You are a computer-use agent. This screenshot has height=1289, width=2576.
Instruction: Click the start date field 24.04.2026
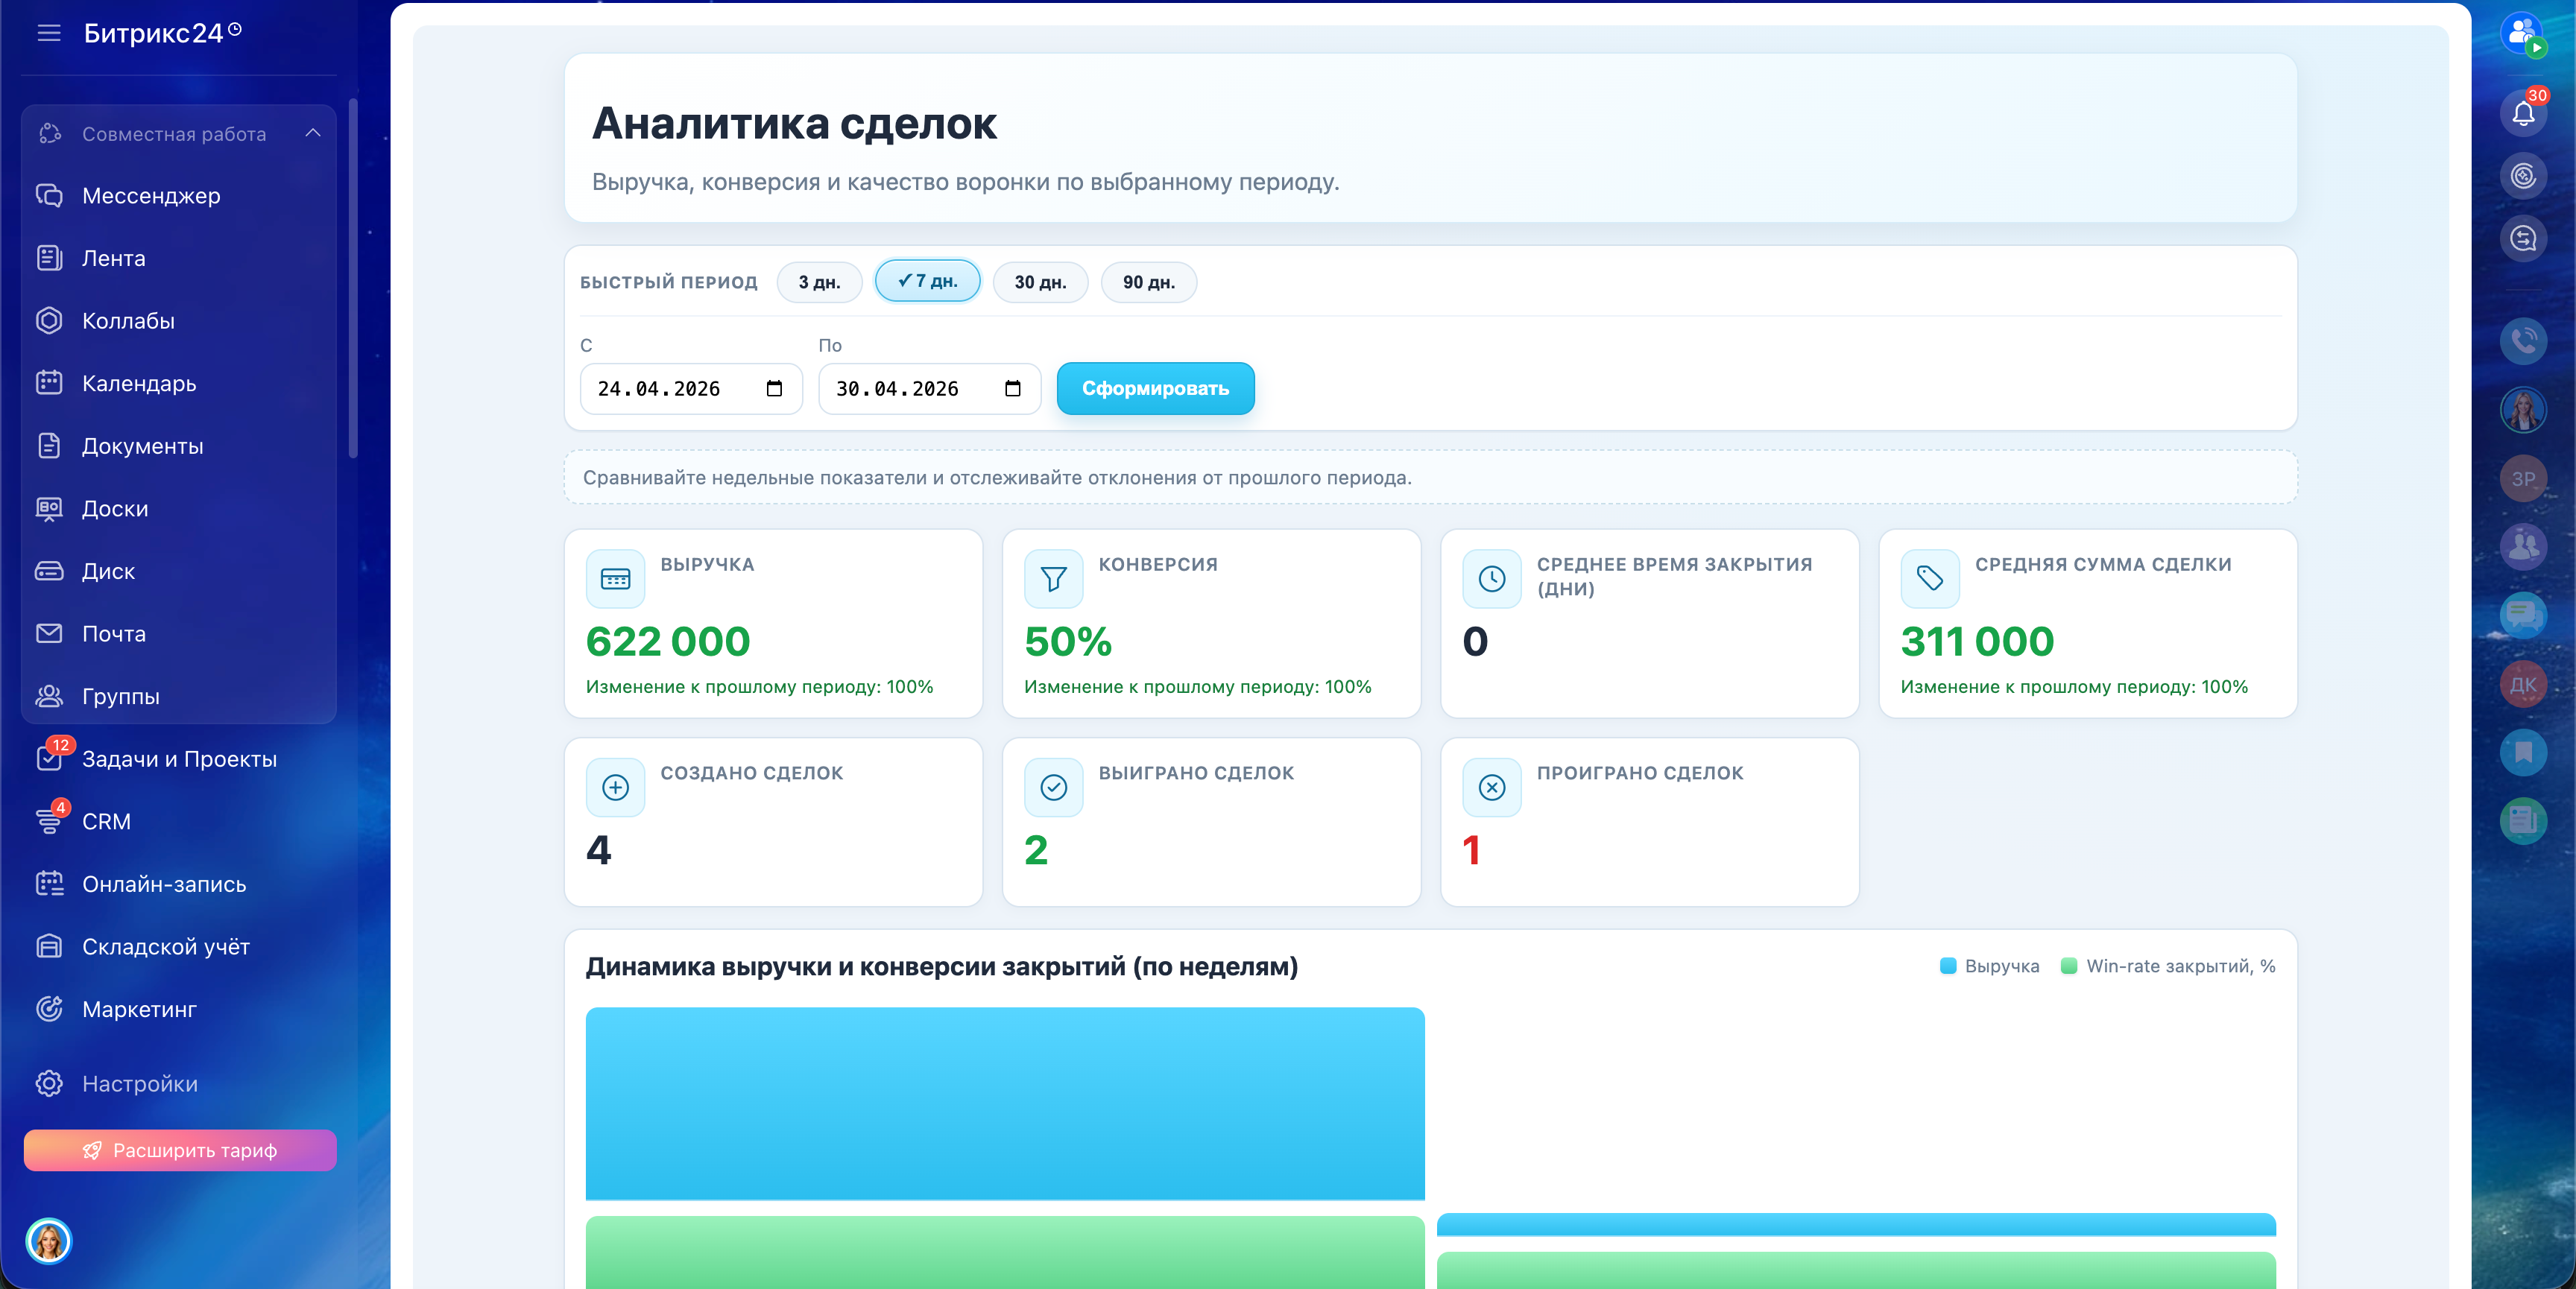tap(691, 388)
